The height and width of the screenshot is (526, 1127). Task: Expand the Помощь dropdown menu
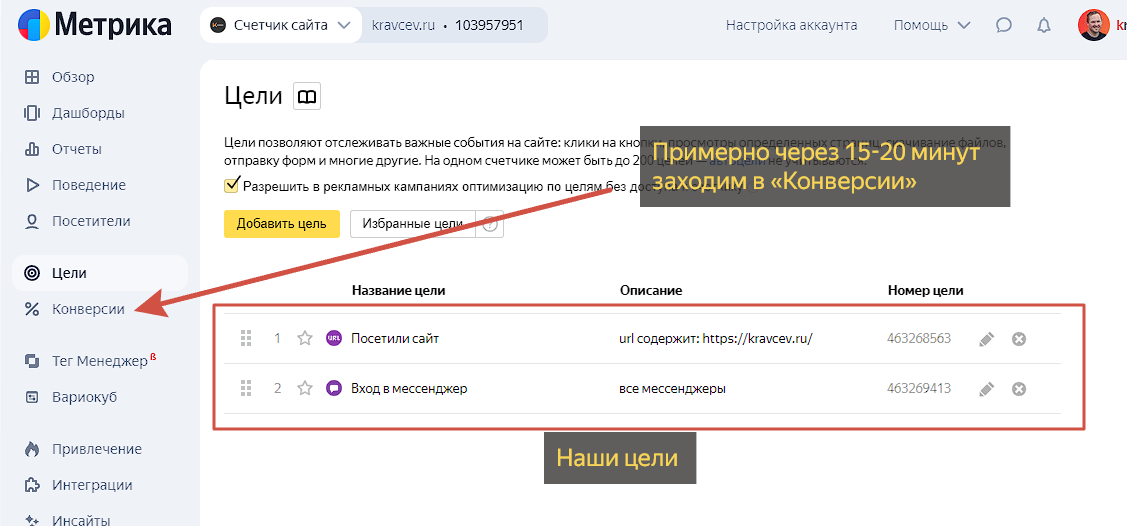932,25
